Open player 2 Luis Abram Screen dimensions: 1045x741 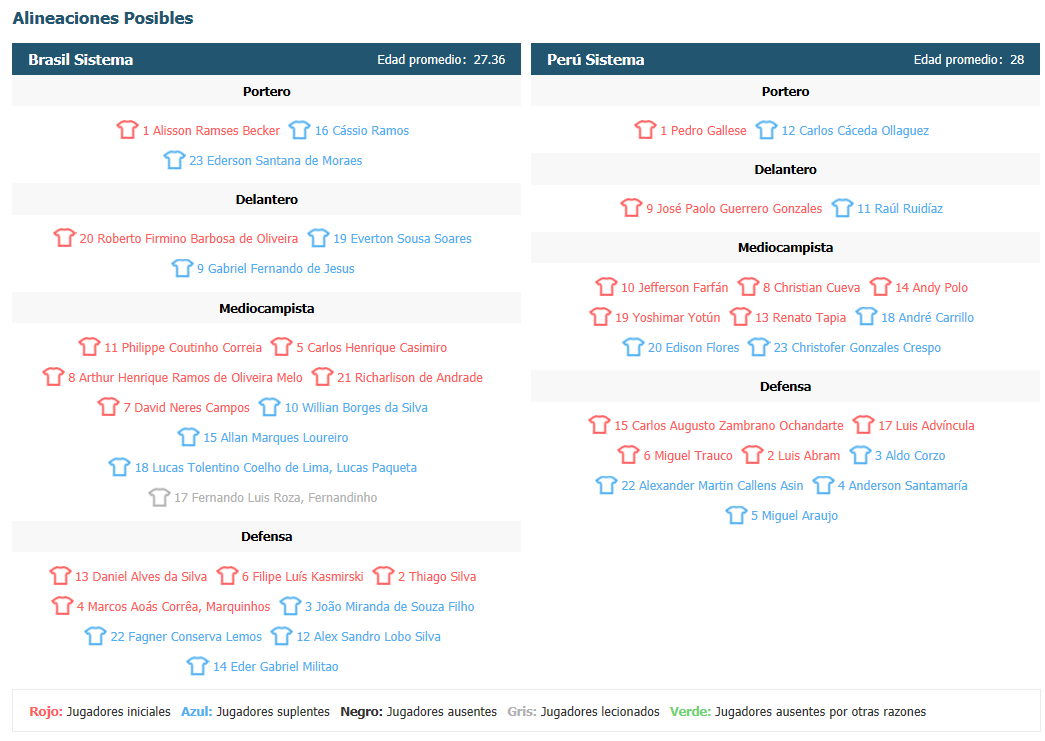[x=804, y=456]
